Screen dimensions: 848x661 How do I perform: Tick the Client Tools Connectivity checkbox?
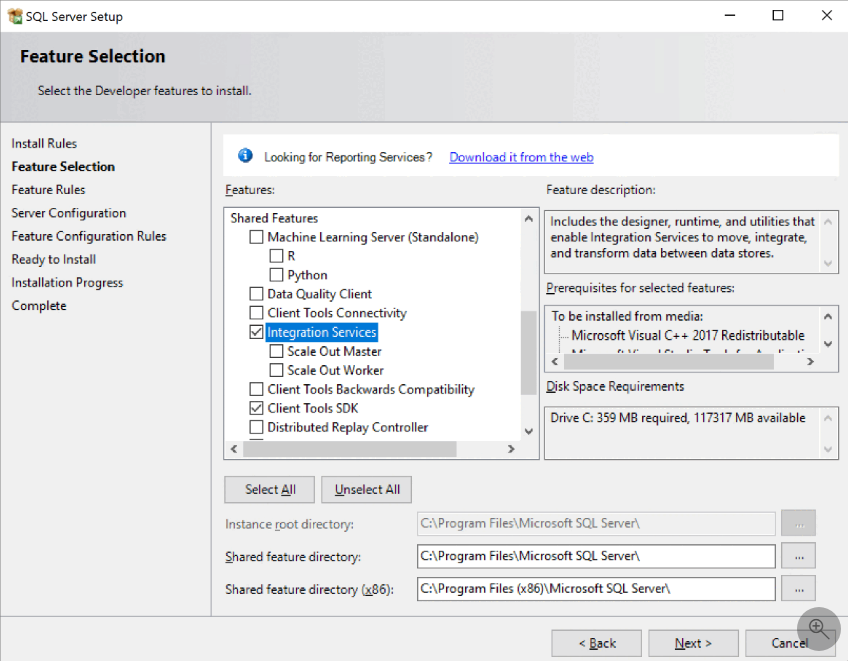coord(256,313)
